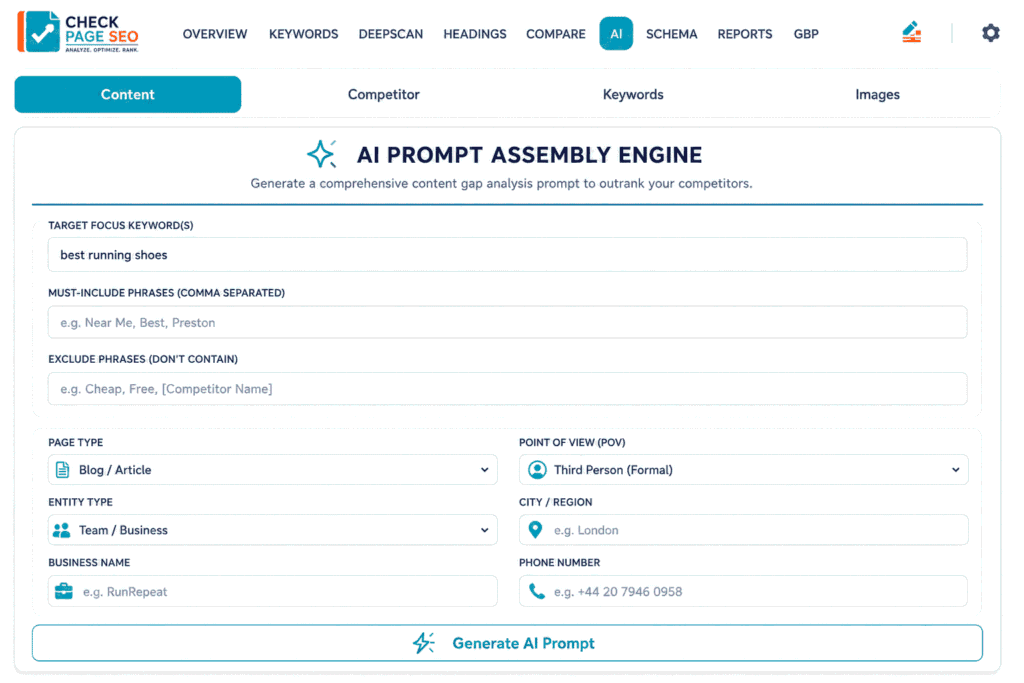Click the sparkle icon beside AI Prompt Assembly Engine
The height and width of the screenshot is (683, 1024).
click(x=322, y=155)
